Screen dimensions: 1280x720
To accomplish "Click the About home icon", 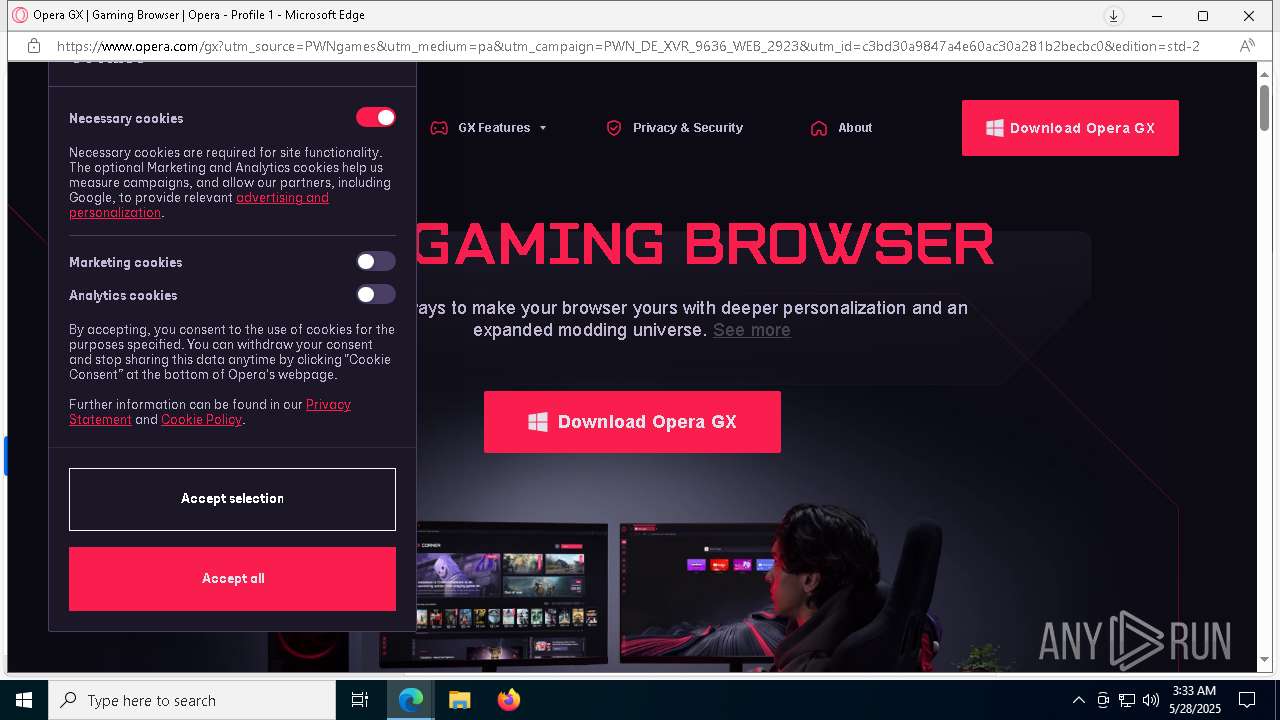I will tap(819, 128).
